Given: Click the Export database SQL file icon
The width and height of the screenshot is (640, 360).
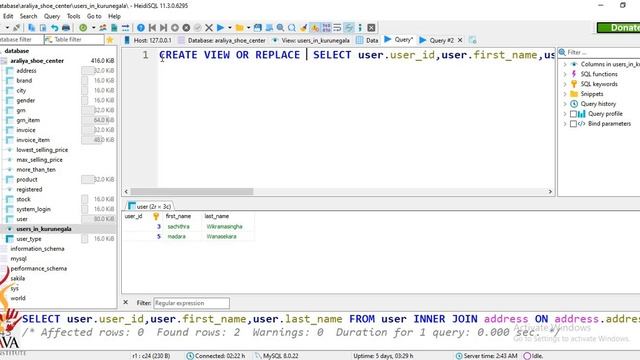Looking at the screenshot, I should [114, 28].
